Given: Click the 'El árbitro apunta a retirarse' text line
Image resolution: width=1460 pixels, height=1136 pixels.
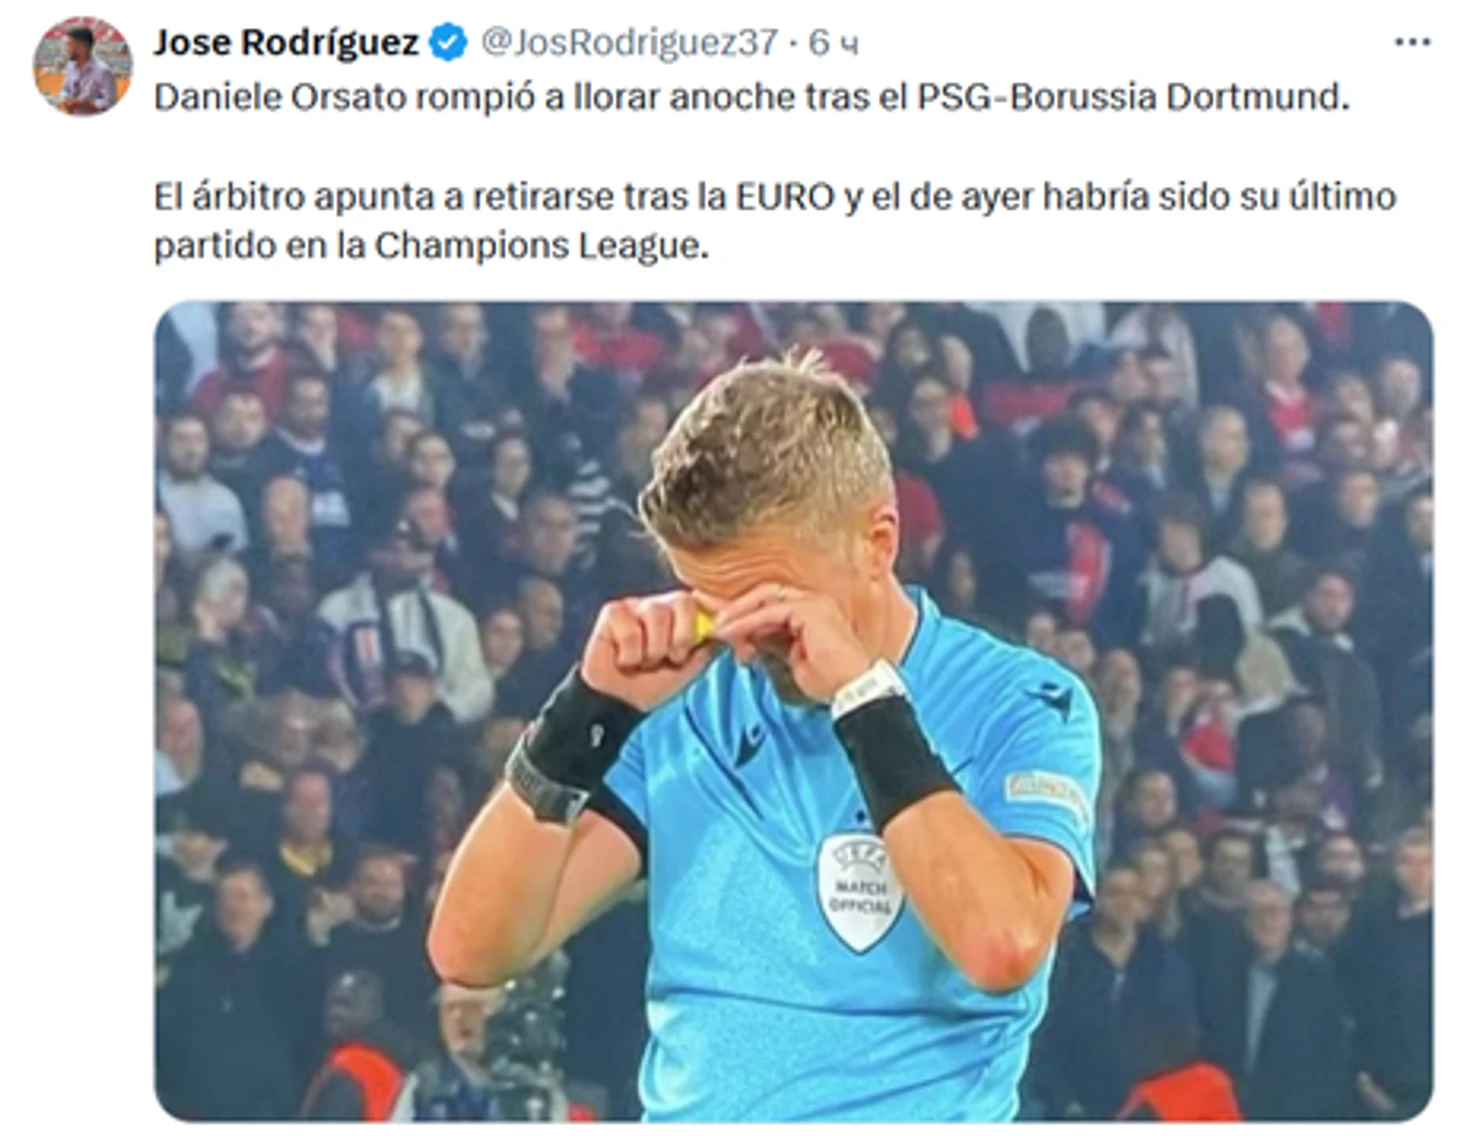Looking at the screenshot, I should tap(774, 196).
